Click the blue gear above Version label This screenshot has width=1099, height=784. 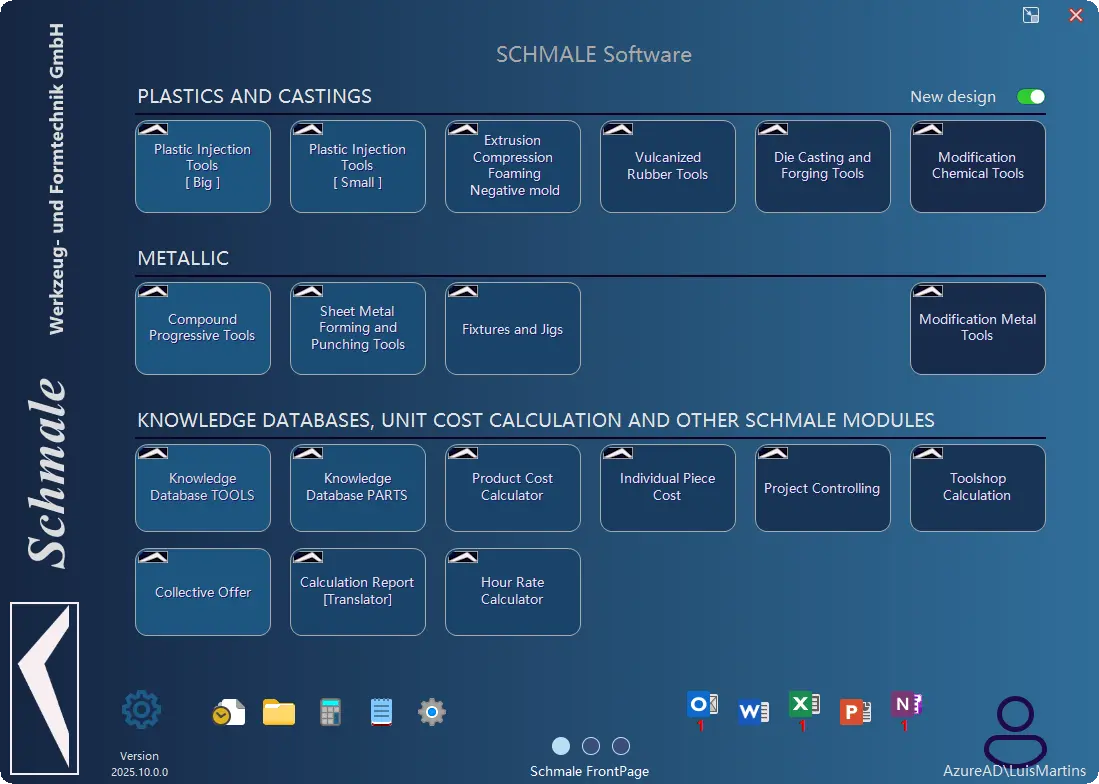(x=142, y=710)
